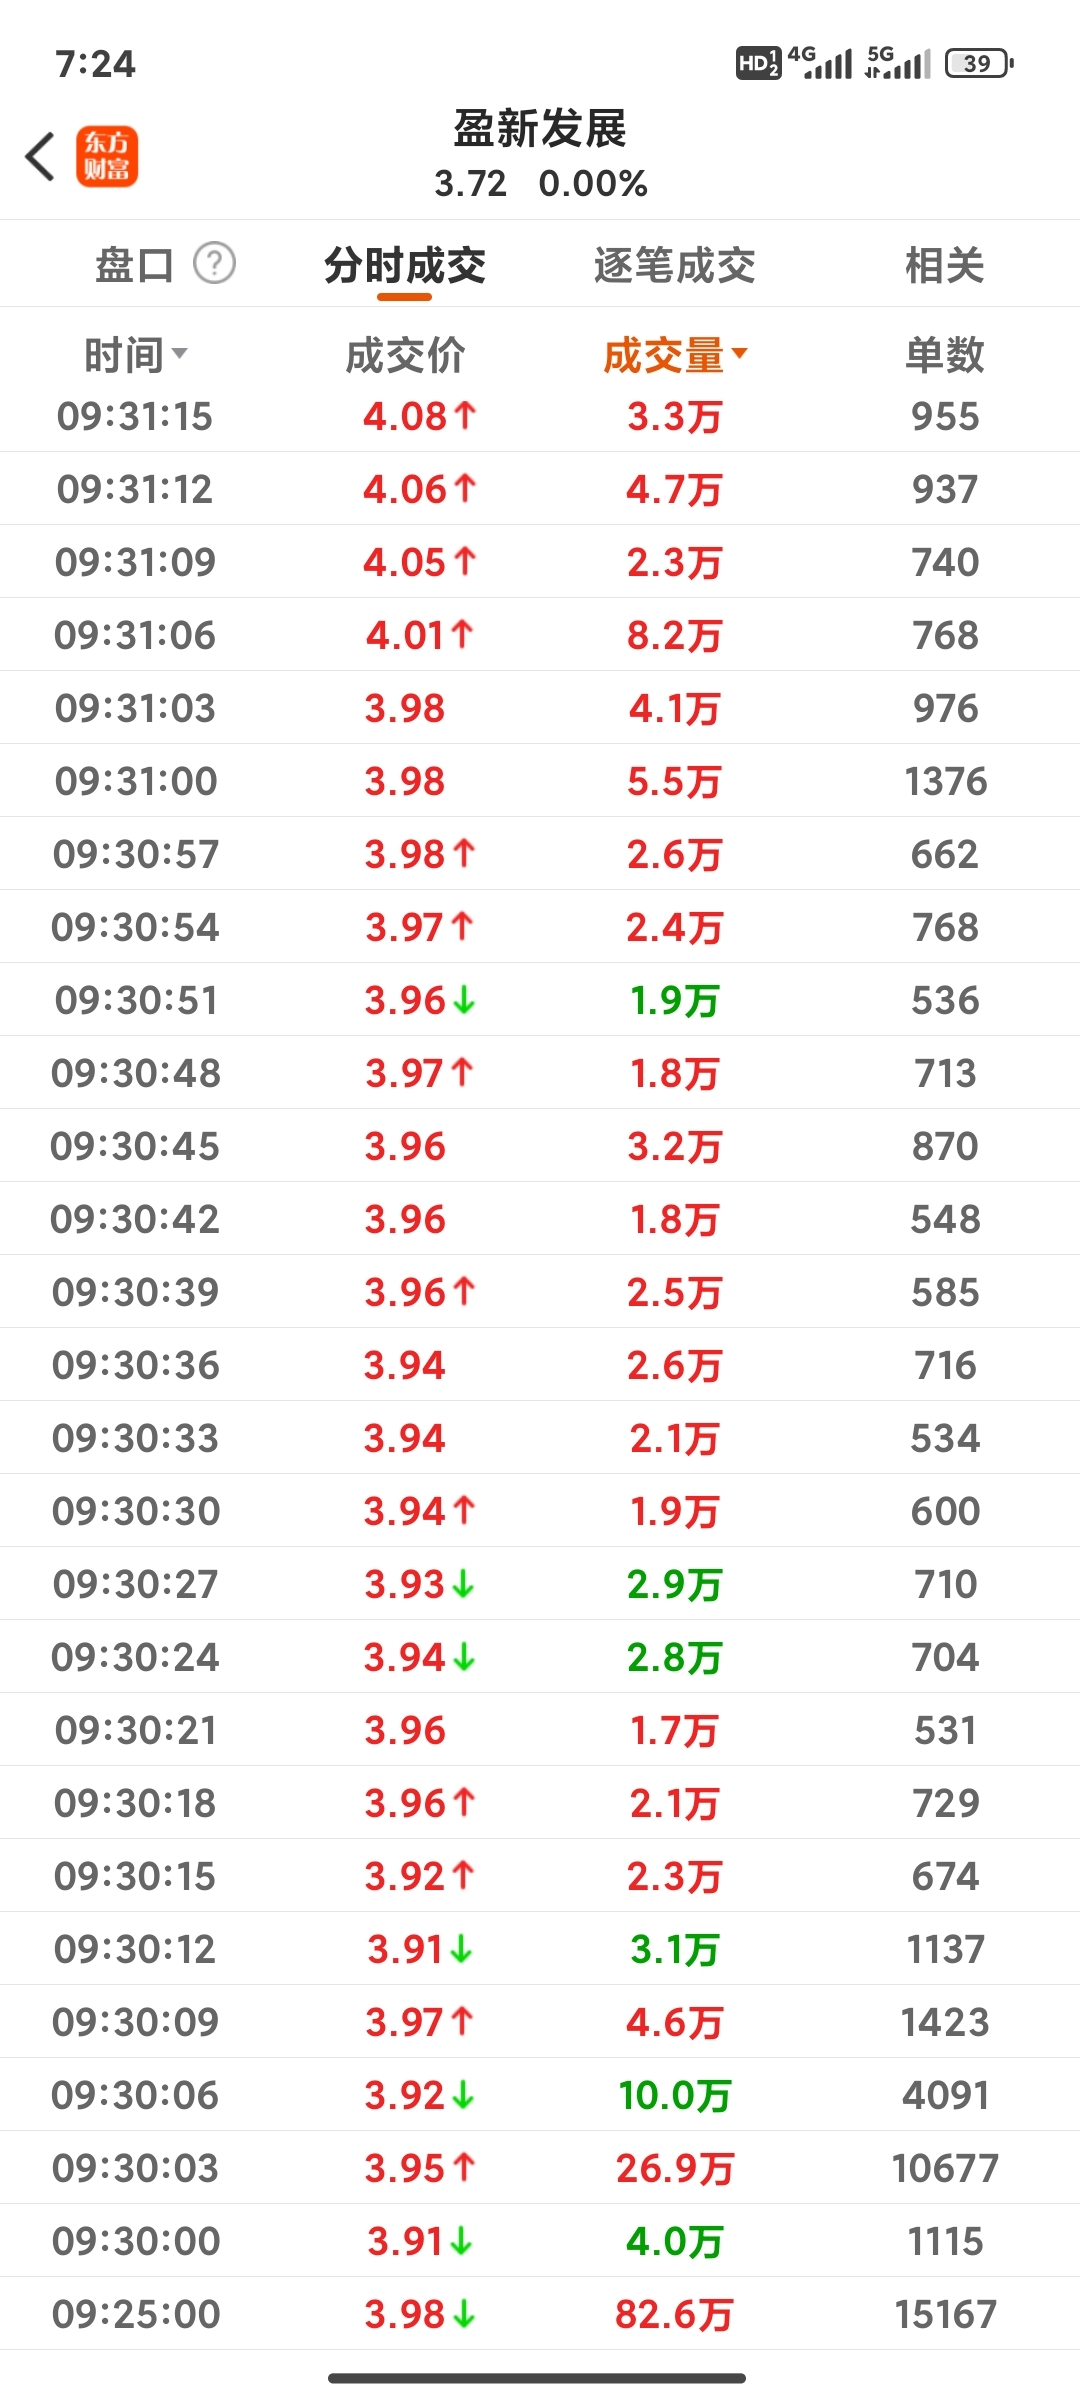This screenshot has height=2400, width=1080.
Task: Tap the question mark help icon beside 盘口
Action: (214, 264)
